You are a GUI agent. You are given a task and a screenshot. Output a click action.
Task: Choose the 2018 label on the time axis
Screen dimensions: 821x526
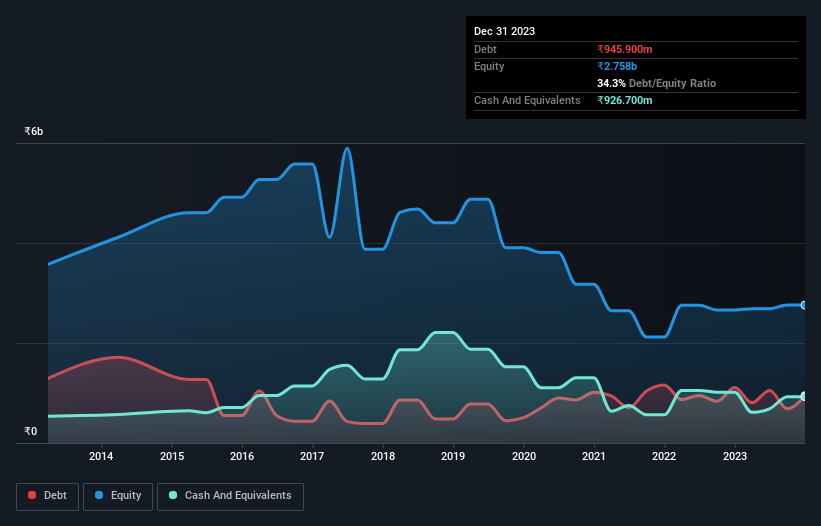pyautogui.click(x=382, y=457)
